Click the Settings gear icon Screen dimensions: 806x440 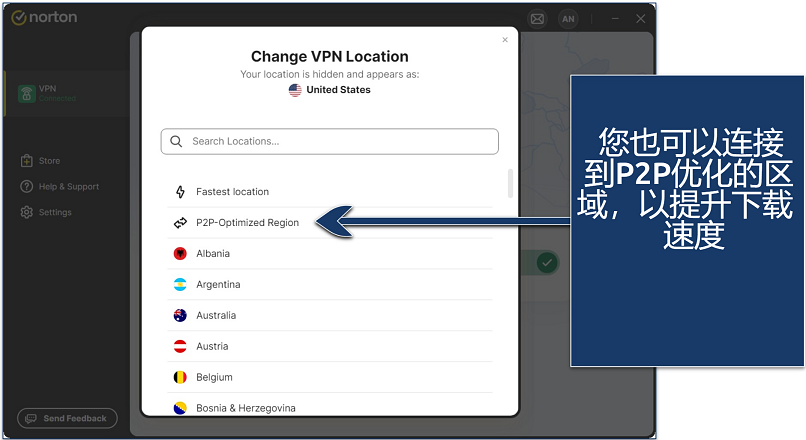[27, 212]
